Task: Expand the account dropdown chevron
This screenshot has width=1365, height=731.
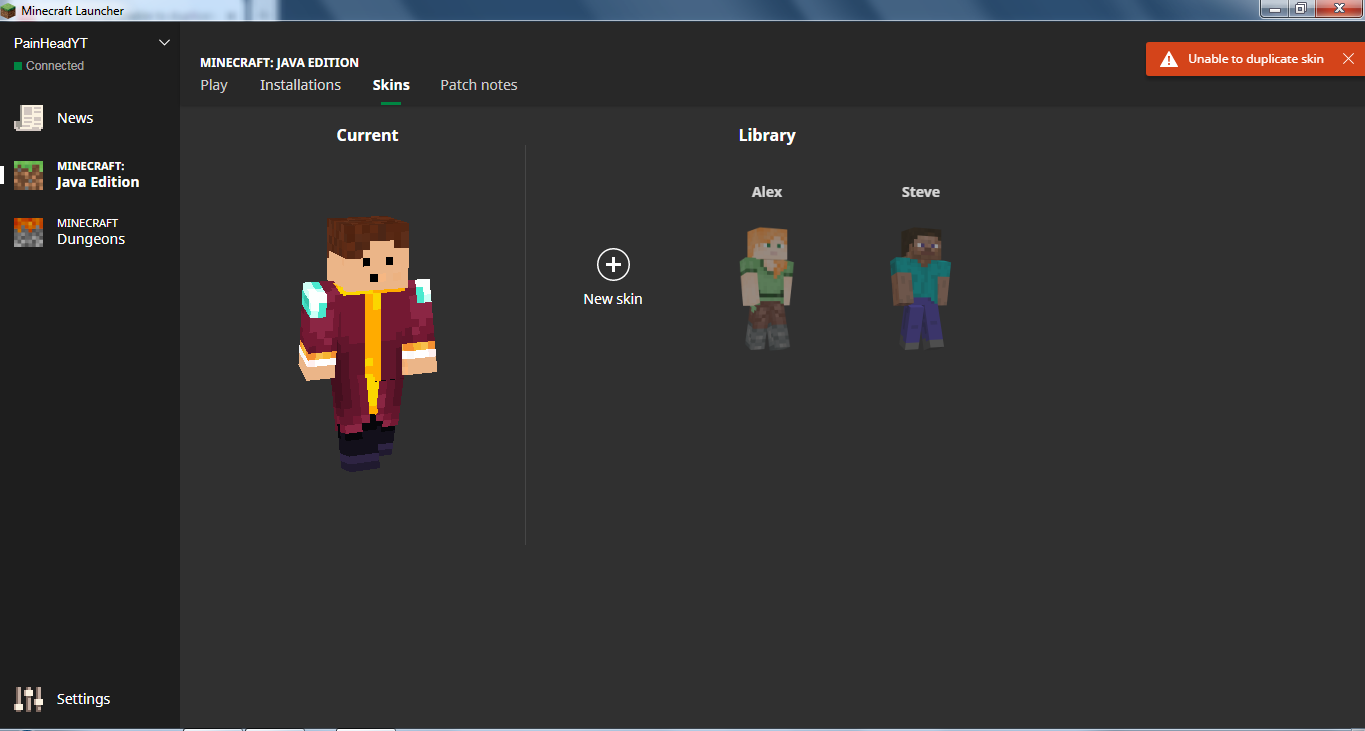Action: click(x=165, y=43)
